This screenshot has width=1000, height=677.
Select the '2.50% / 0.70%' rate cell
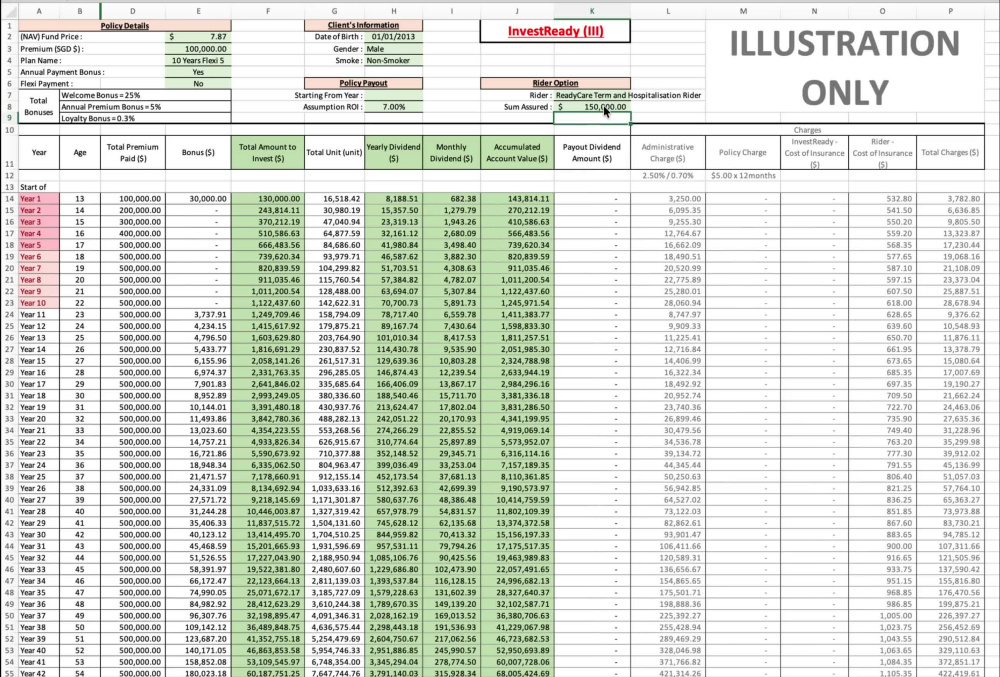pos(668,175)
